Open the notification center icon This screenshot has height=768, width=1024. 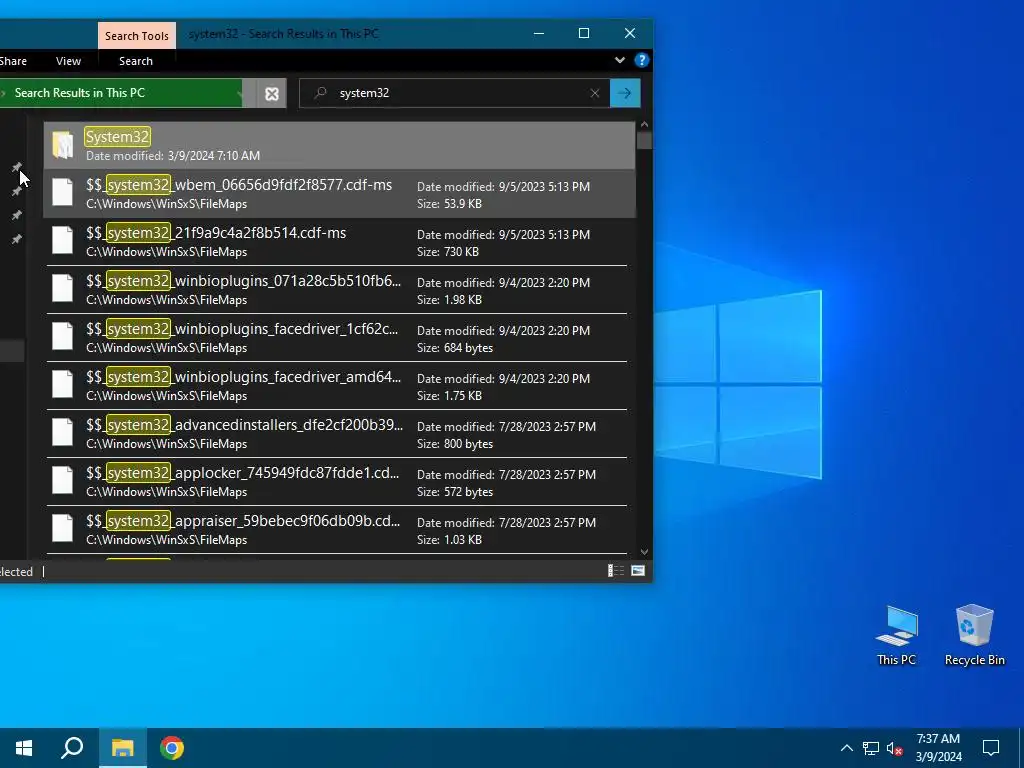(991, 748)
